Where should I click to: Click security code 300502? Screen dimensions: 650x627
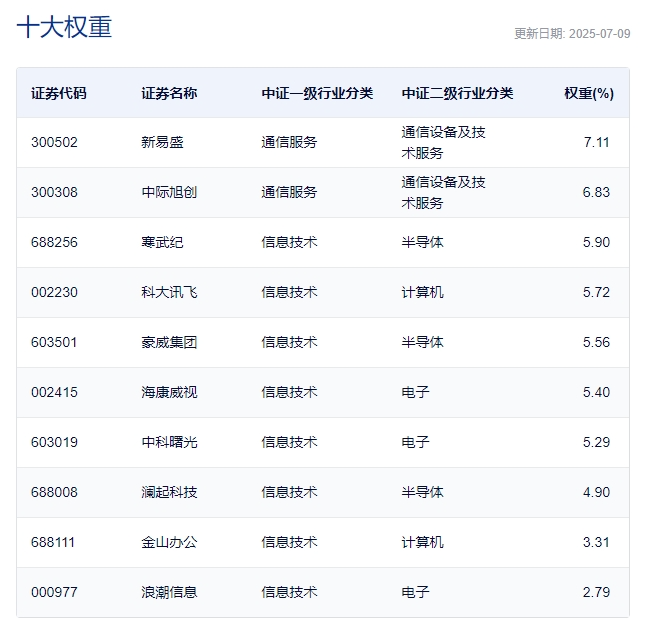[54, 143]
